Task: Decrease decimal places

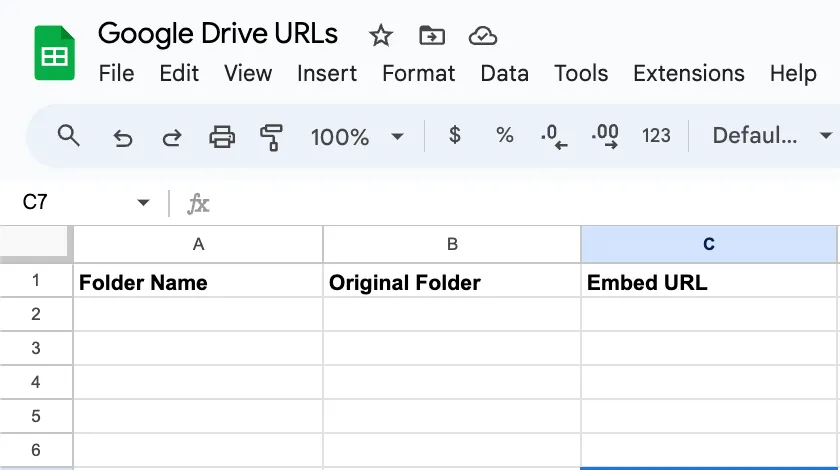Action: tap(554, 136)
